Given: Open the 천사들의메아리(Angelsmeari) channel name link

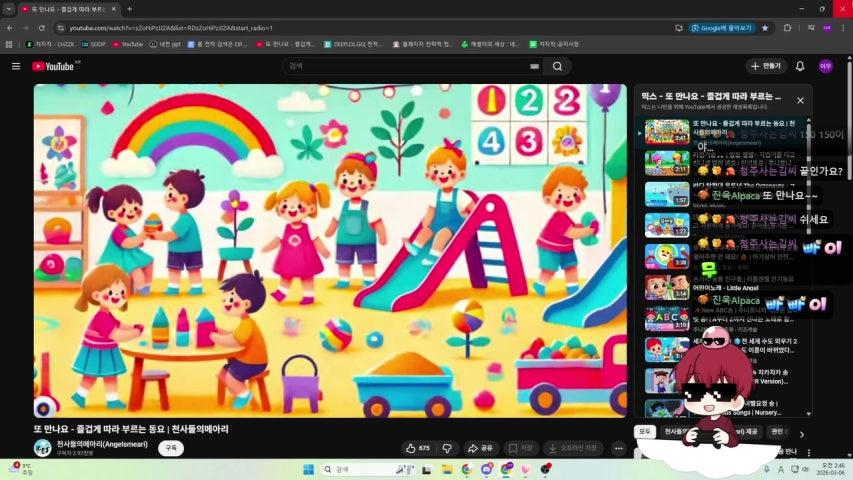Looking at the screenshot, I should (102, 443).
